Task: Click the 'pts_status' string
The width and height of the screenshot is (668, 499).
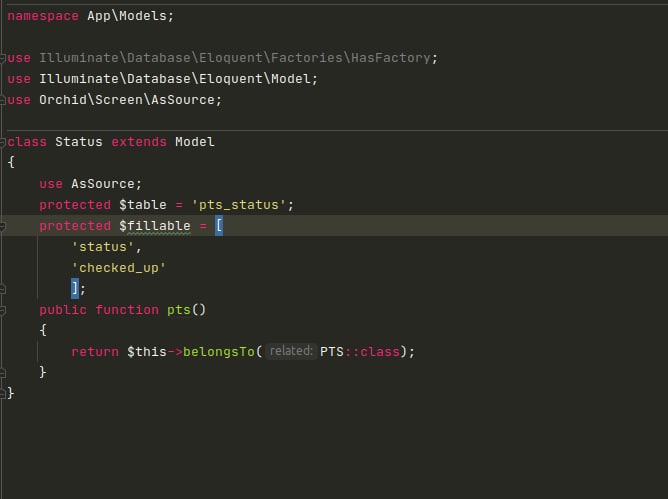Action: pos(239,205)
